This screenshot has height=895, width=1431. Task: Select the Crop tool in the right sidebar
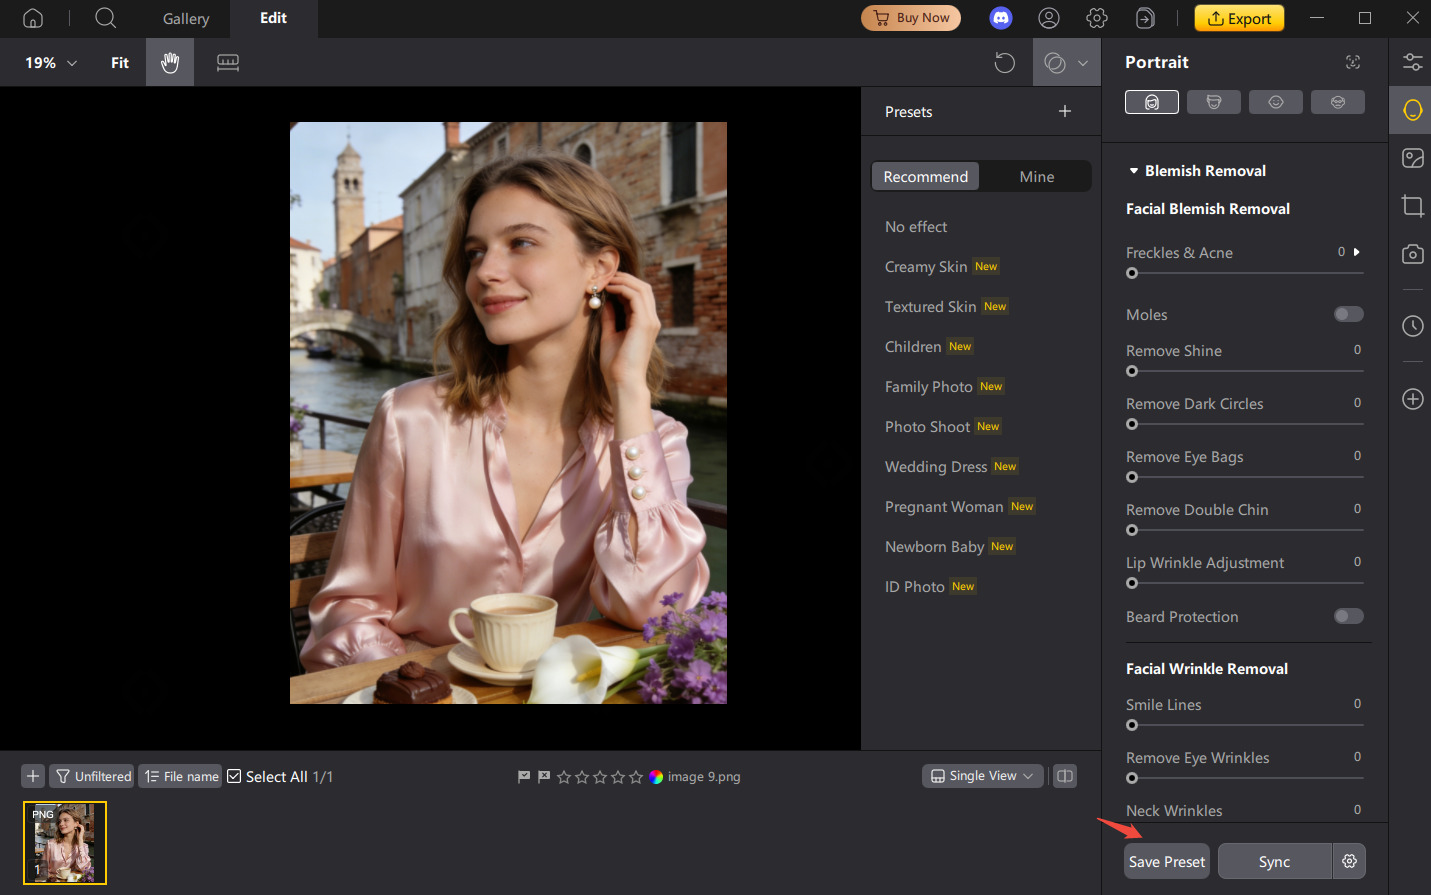pos(1412,206)
